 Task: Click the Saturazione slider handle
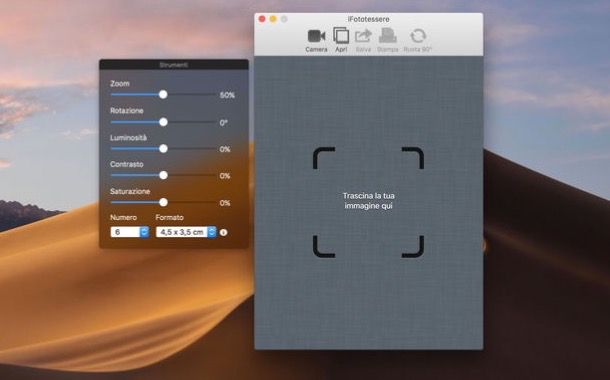pos(163,202)
